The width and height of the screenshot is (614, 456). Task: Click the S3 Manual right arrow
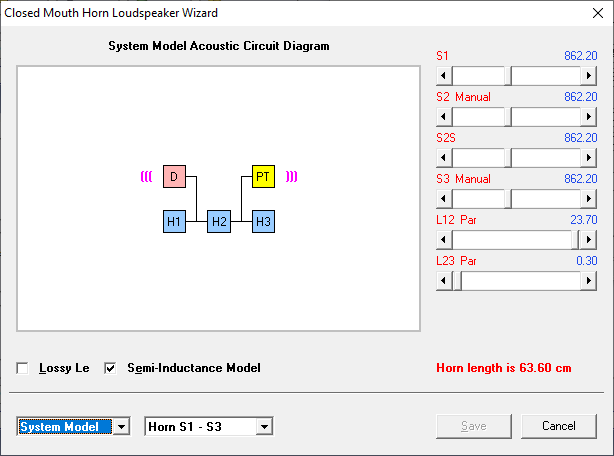point(588,199)
